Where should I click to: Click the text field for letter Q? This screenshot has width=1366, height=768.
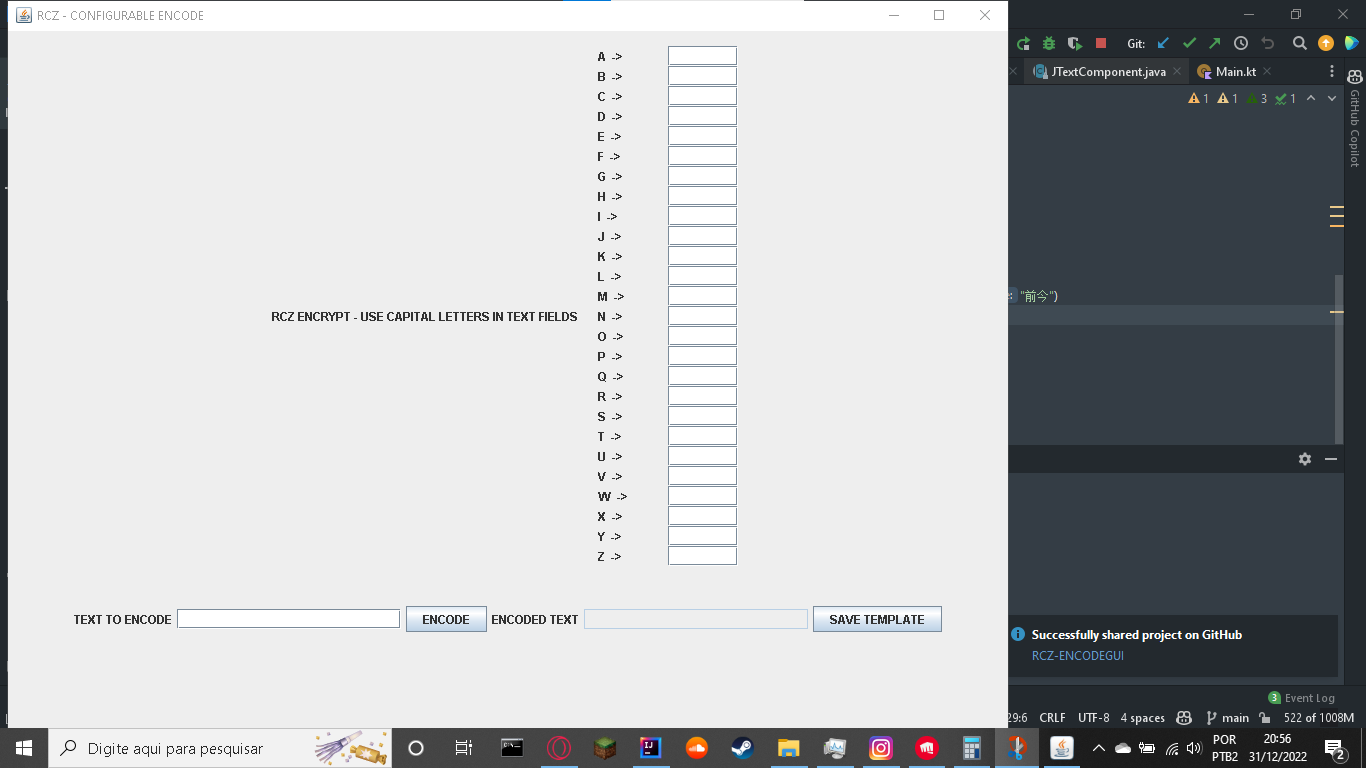click(702, 376)
